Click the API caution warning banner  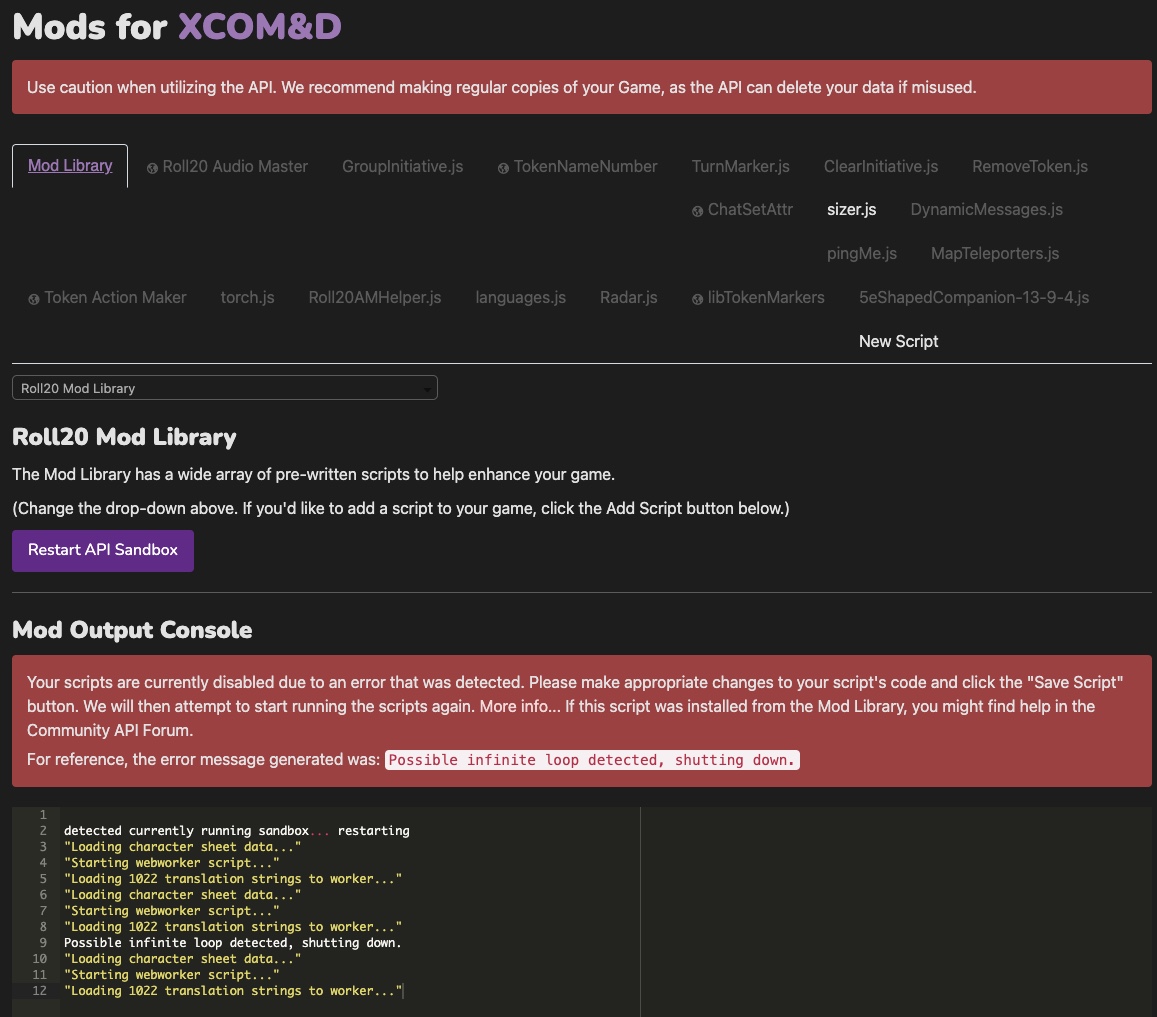click(x=581, y=87)
